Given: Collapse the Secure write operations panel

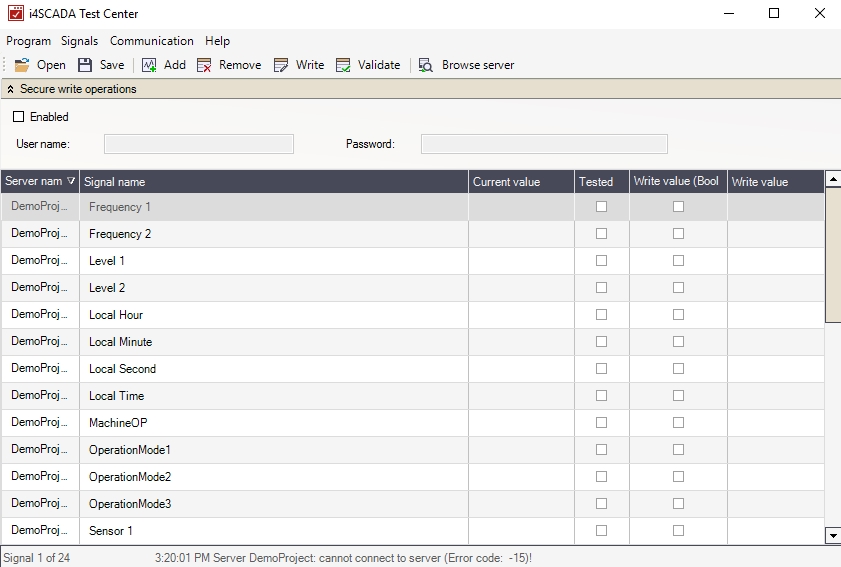Looking at the screenshot, I should point(11,89).
